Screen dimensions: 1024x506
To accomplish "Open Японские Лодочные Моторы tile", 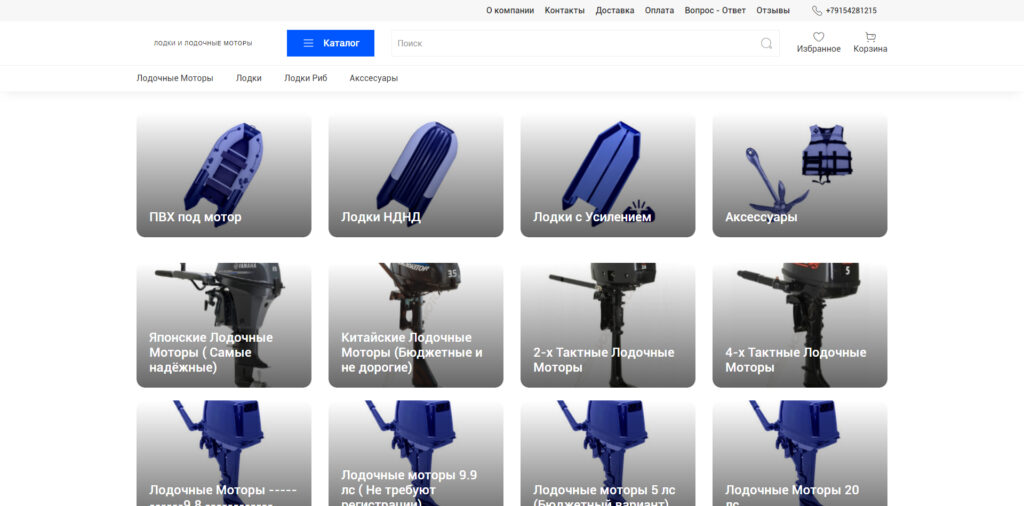I will (224, 325).
